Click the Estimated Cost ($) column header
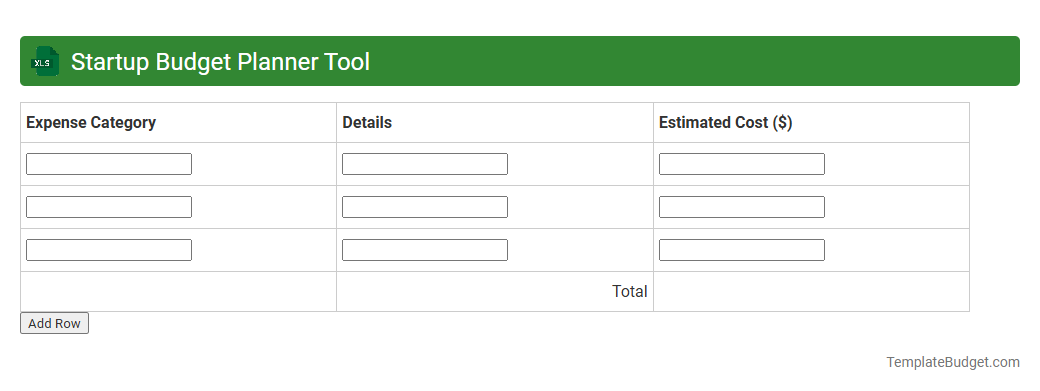 811,123
